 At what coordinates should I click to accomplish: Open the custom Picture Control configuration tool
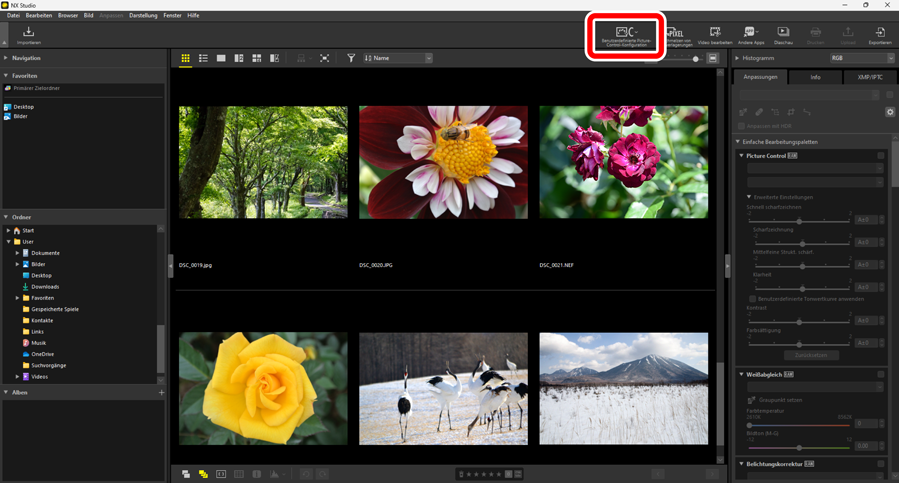(627, 36)
